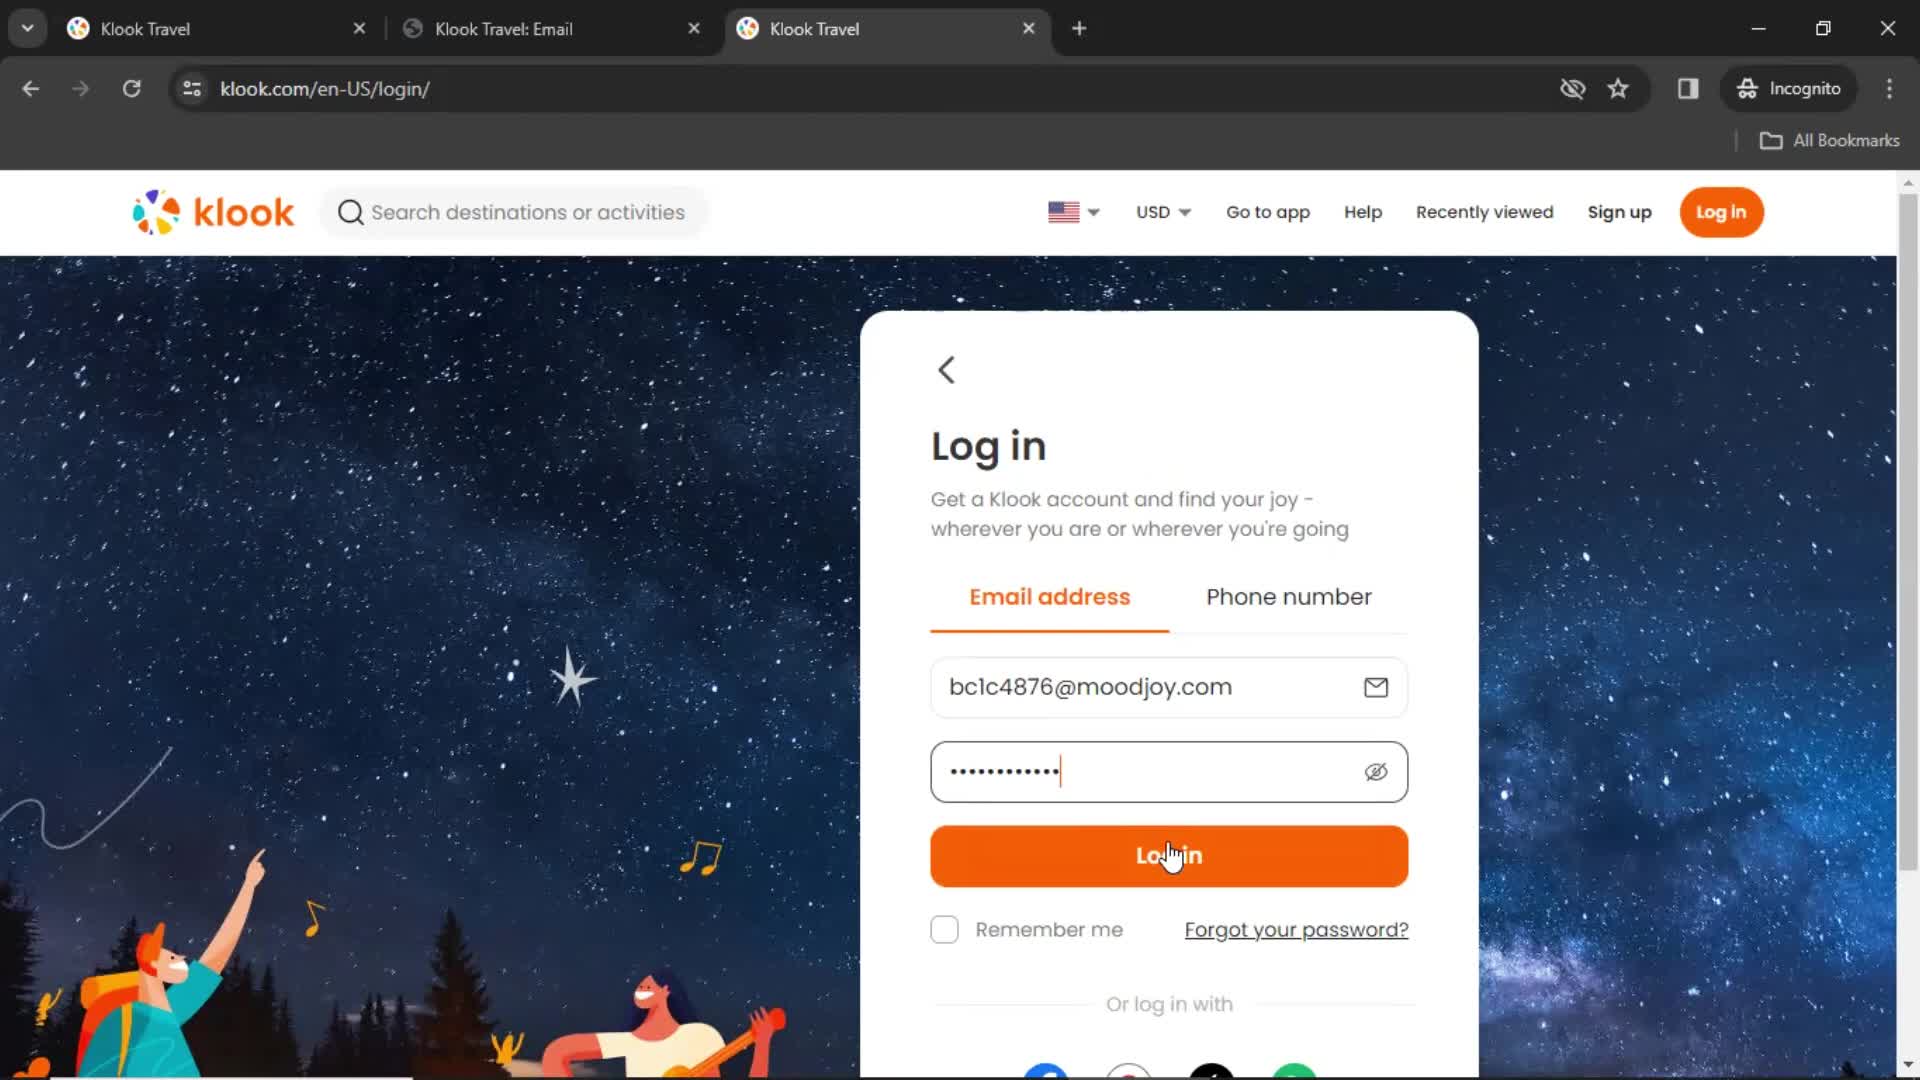Screen dimensions: 1920x1080
Task: Click Sign up navigation link
Action: [1619, 212]
